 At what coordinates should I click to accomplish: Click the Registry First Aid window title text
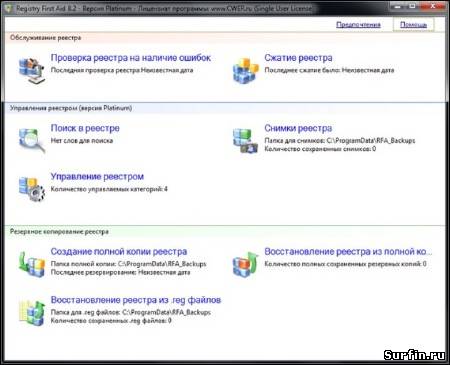pyautogui.click(x=164, y=8)
